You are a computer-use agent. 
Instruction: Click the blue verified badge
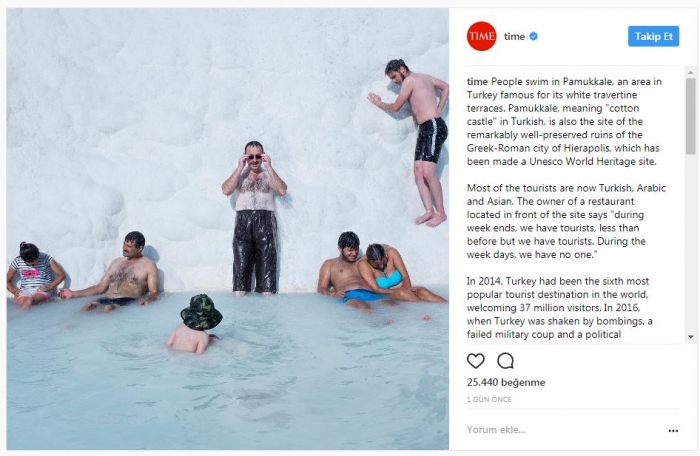pos(533,37)
